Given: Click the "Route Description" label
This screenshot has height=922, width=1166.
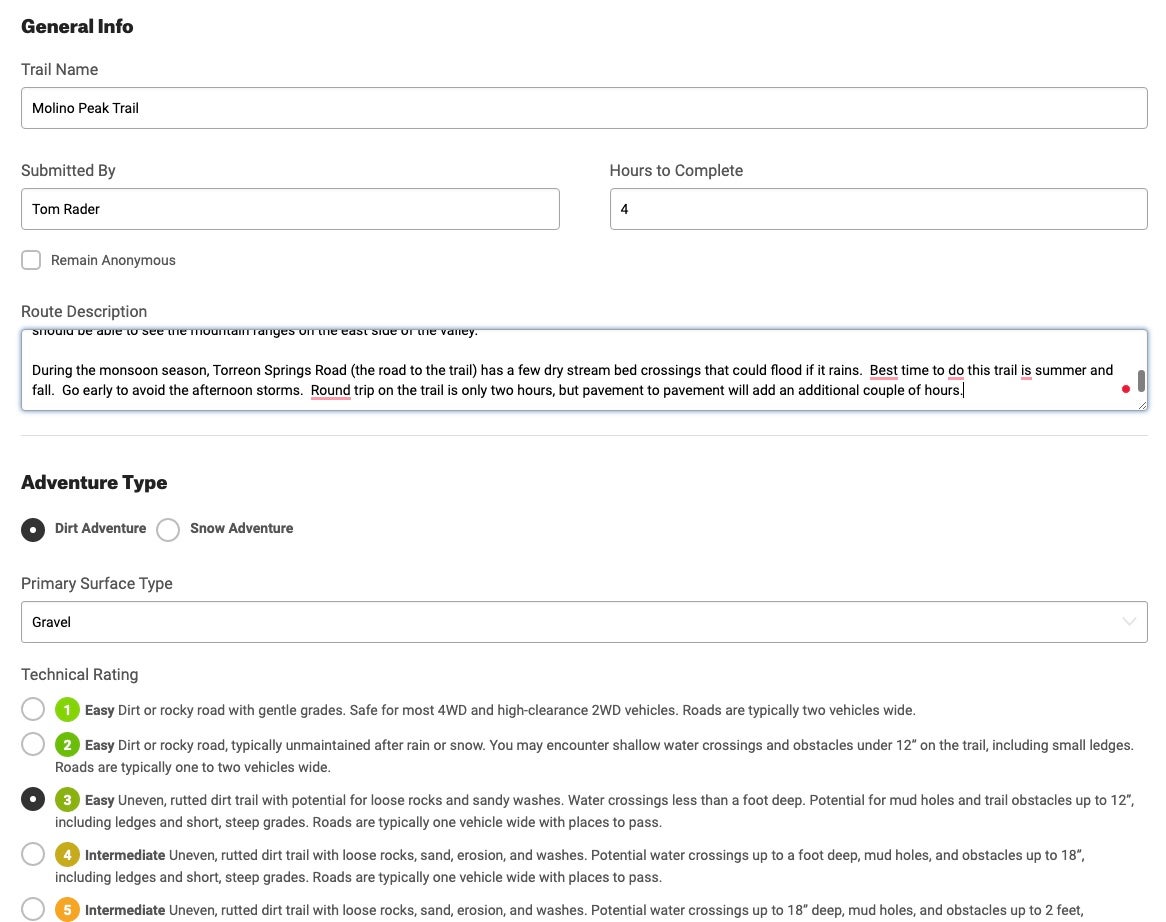Looking at the screenshot, I should click(x=84, y=312).
